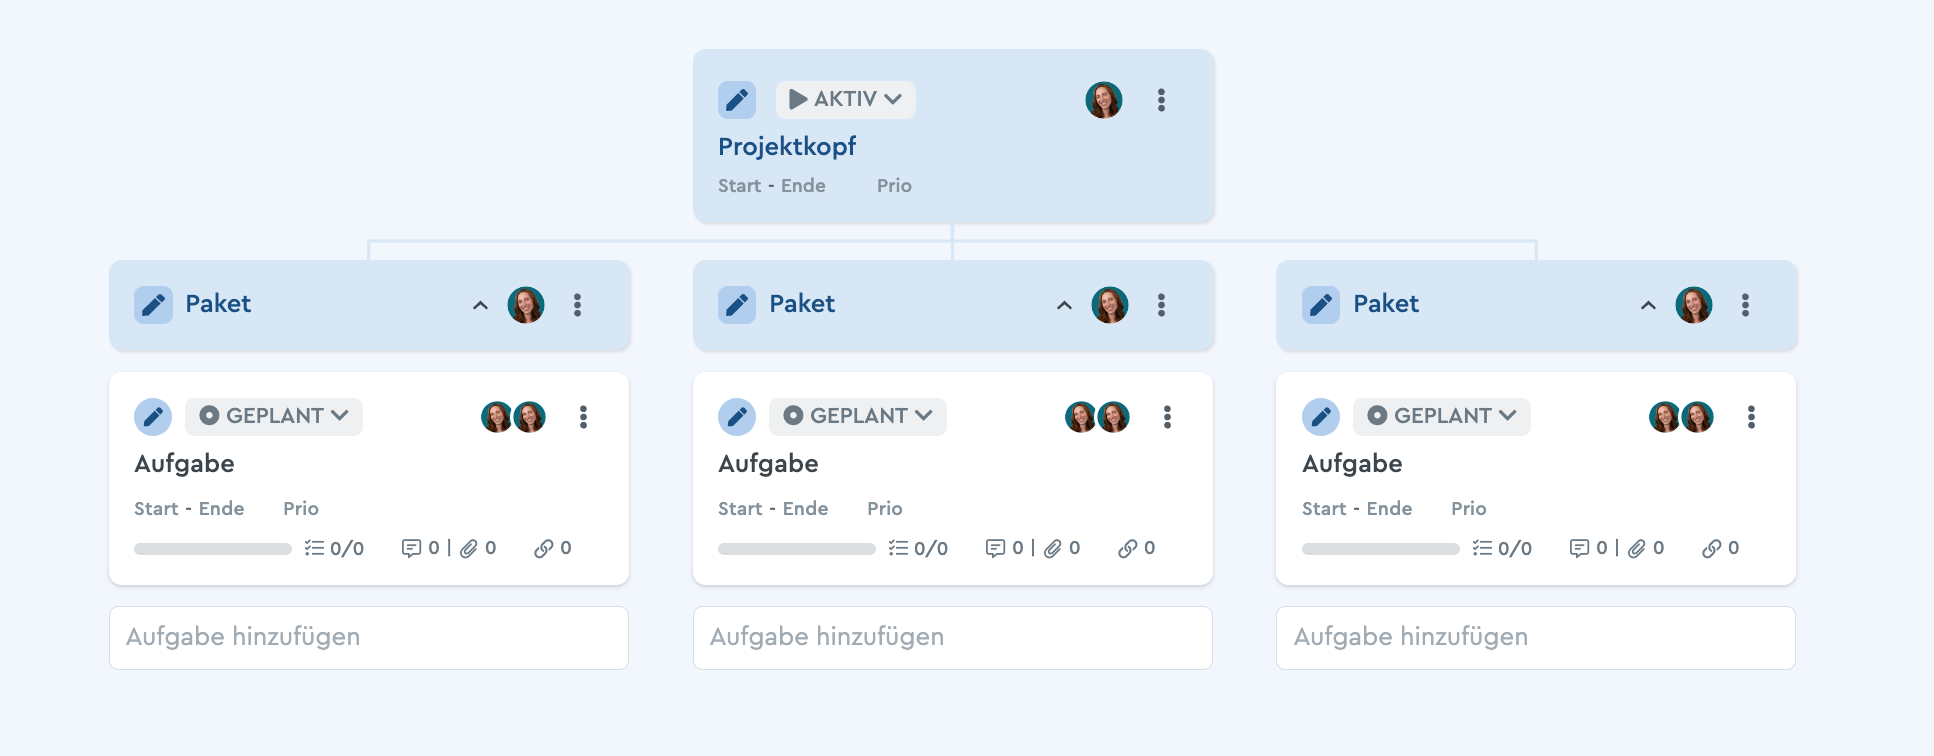Click Aufgabe hinzufügen field under middle Paket
Image resolution: width=1934 pixels, height=756 pixels.
click(953, 638)
